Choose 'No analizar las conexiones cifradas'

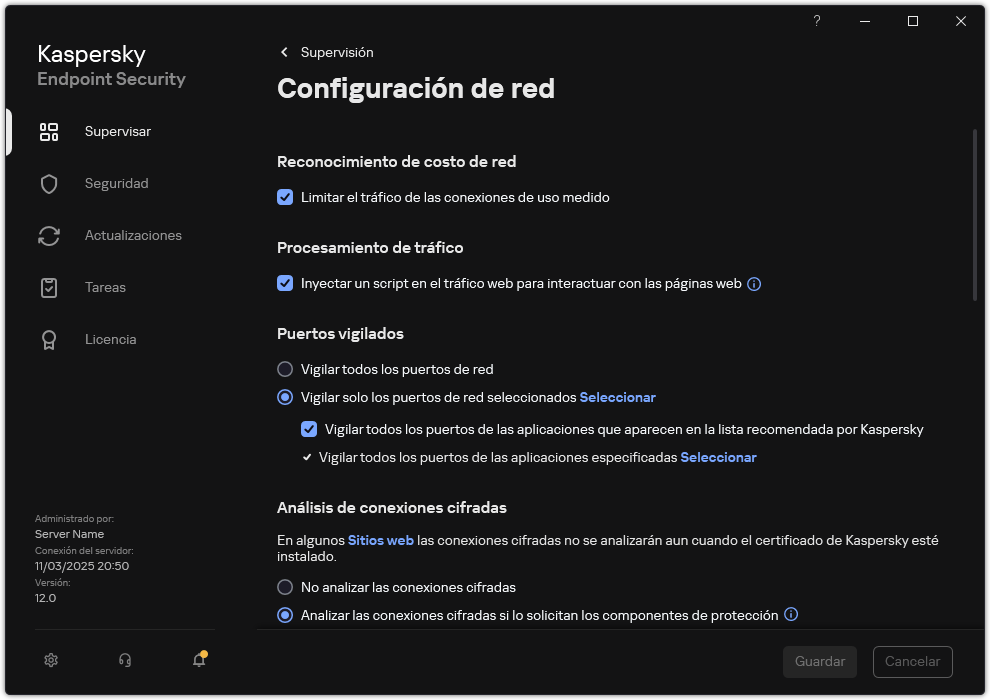coord(285,587)
